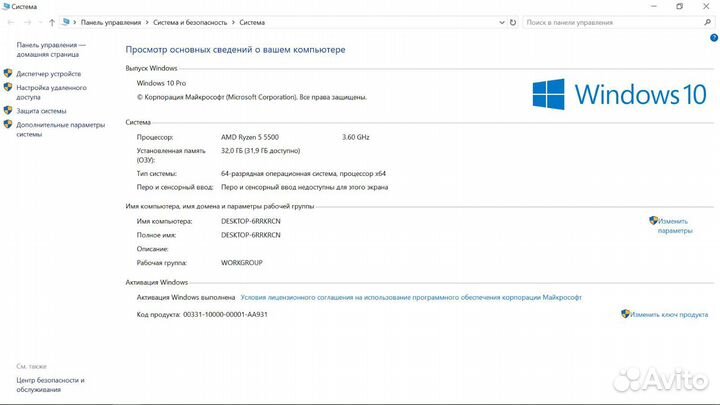Click shield icon beside Изменить ключ продукта

point(625,314)
